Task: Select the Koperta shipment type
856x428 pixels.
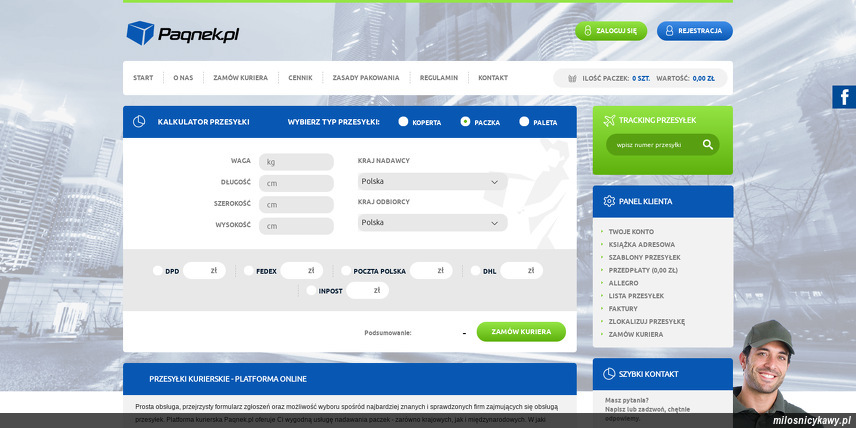Action: point(403,122)
